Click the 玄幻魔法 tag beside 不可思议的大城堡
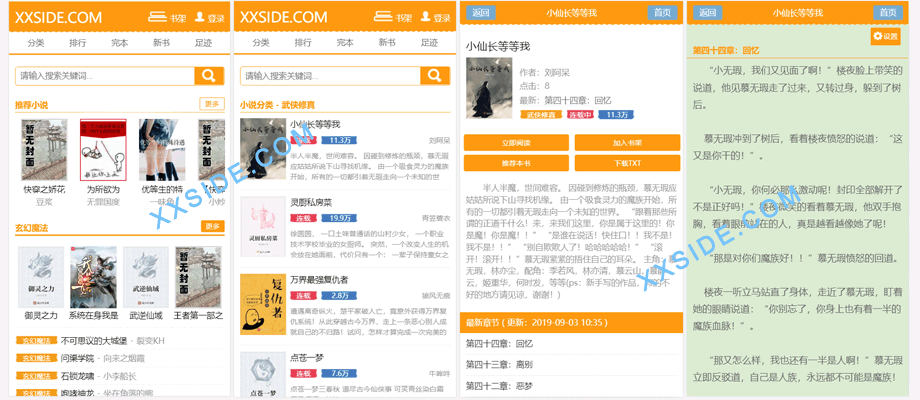This screenshot has height=400, width=920. coord(36,341)
